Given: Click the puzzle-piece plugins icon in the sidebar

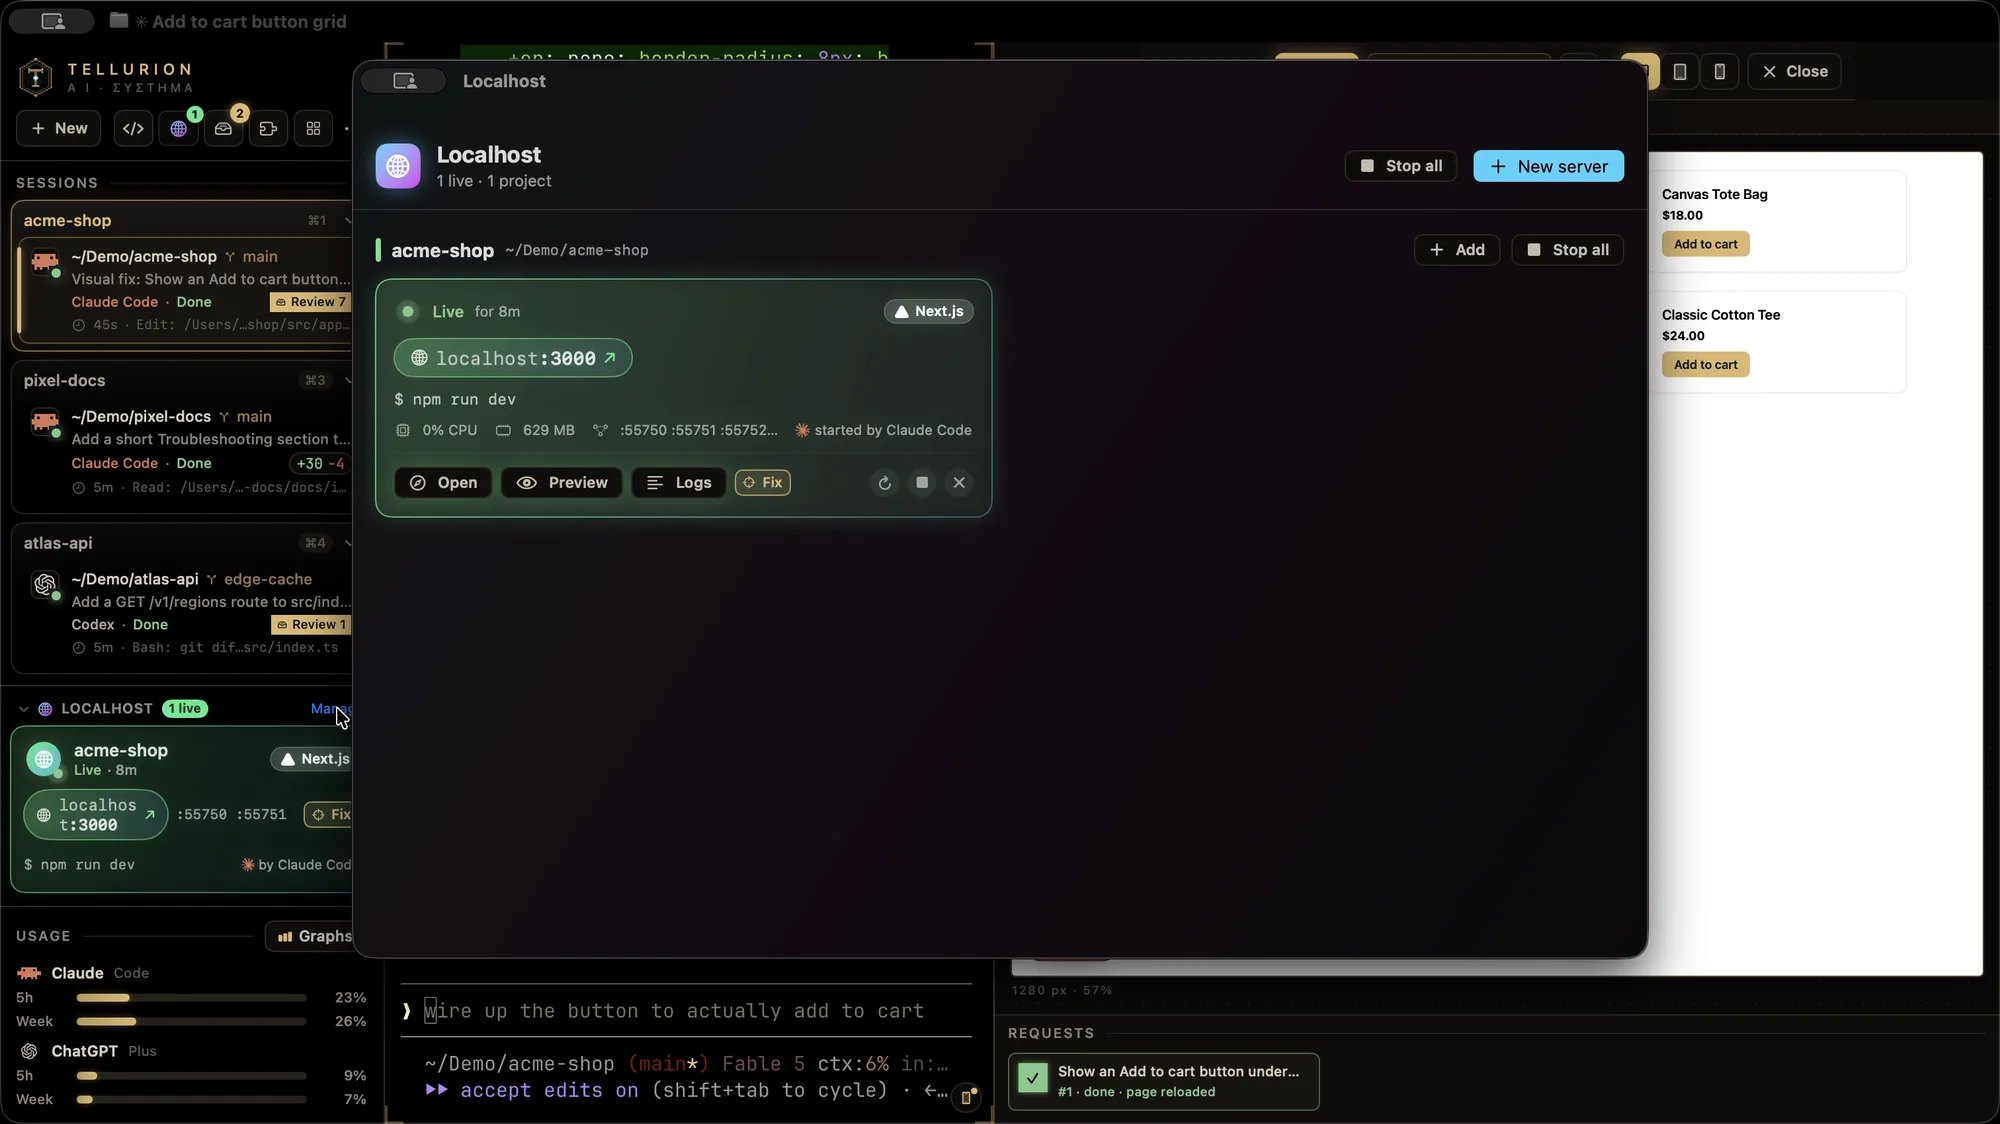Looking at the screenshot, I should [268, 129].
